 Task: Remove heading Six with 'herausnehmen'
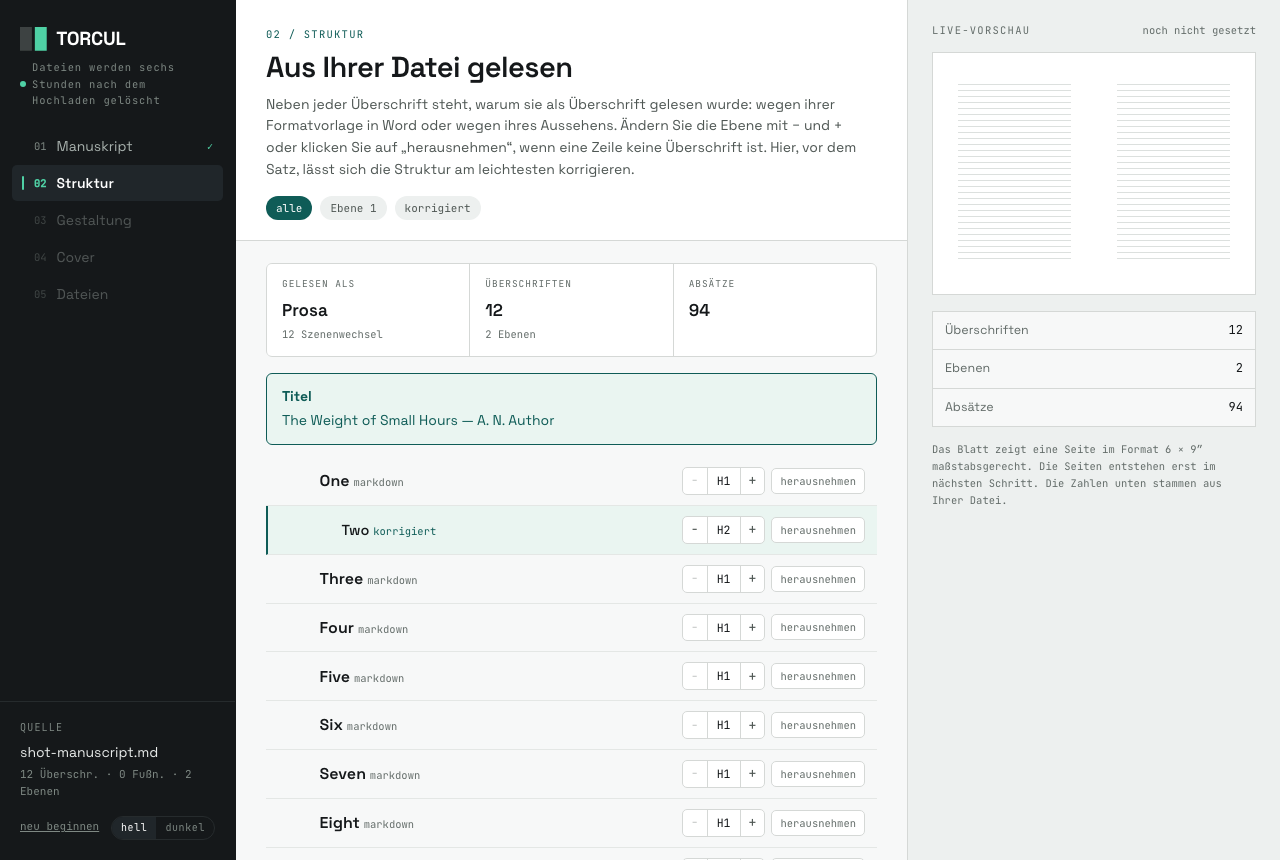pyautogui.click(x=818, y=725)
